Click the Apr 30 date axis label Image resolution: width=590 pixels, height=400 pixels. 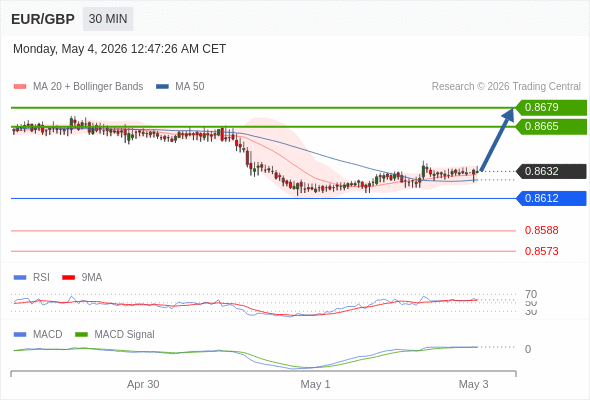143,384
